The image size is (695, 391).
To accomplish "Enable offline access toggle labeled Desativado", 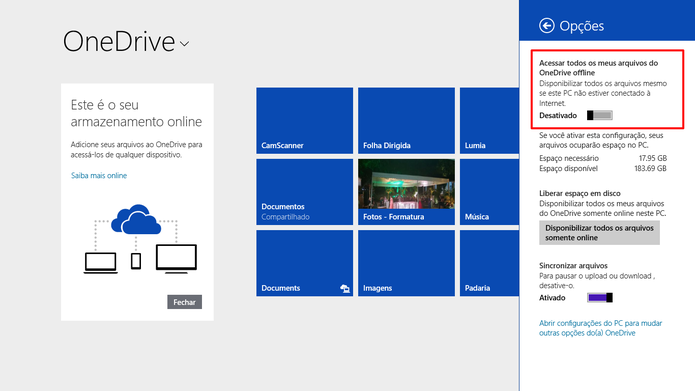I will coord(600,115).
